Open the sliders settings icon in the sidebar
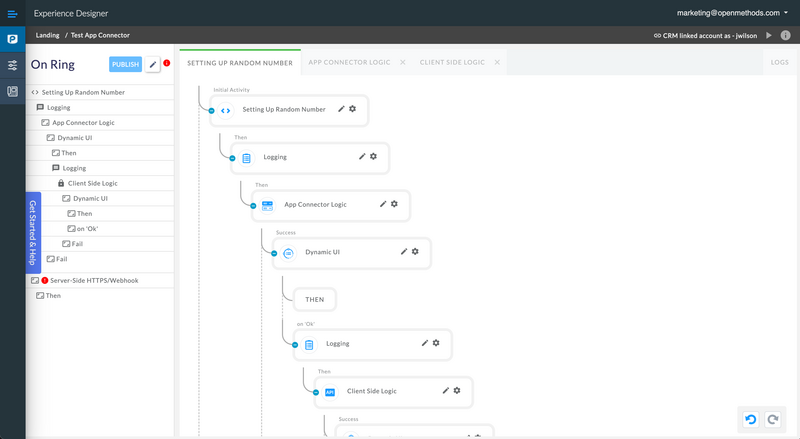Image resolution: width=800 pixels, height=439 pixels. click(12, 65)
